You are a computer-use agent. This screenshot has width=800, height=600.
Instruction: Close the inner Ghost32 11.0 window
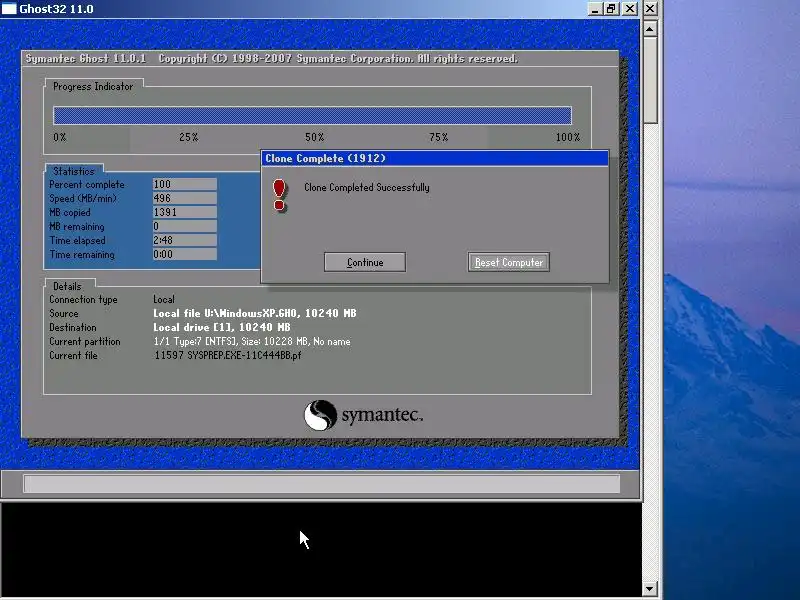tap(630, 9)
